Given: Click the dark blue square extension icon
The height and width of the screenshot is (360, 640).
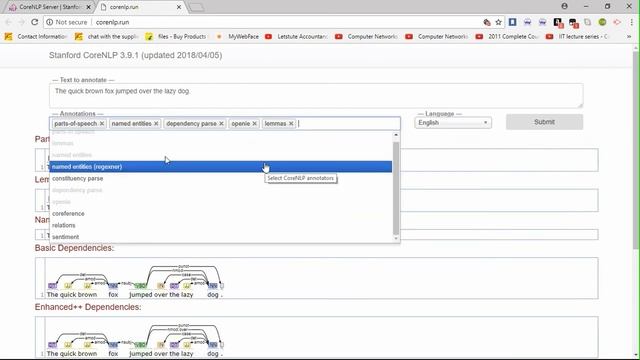Looking at the screenshot, I should [x=512, y=22].
